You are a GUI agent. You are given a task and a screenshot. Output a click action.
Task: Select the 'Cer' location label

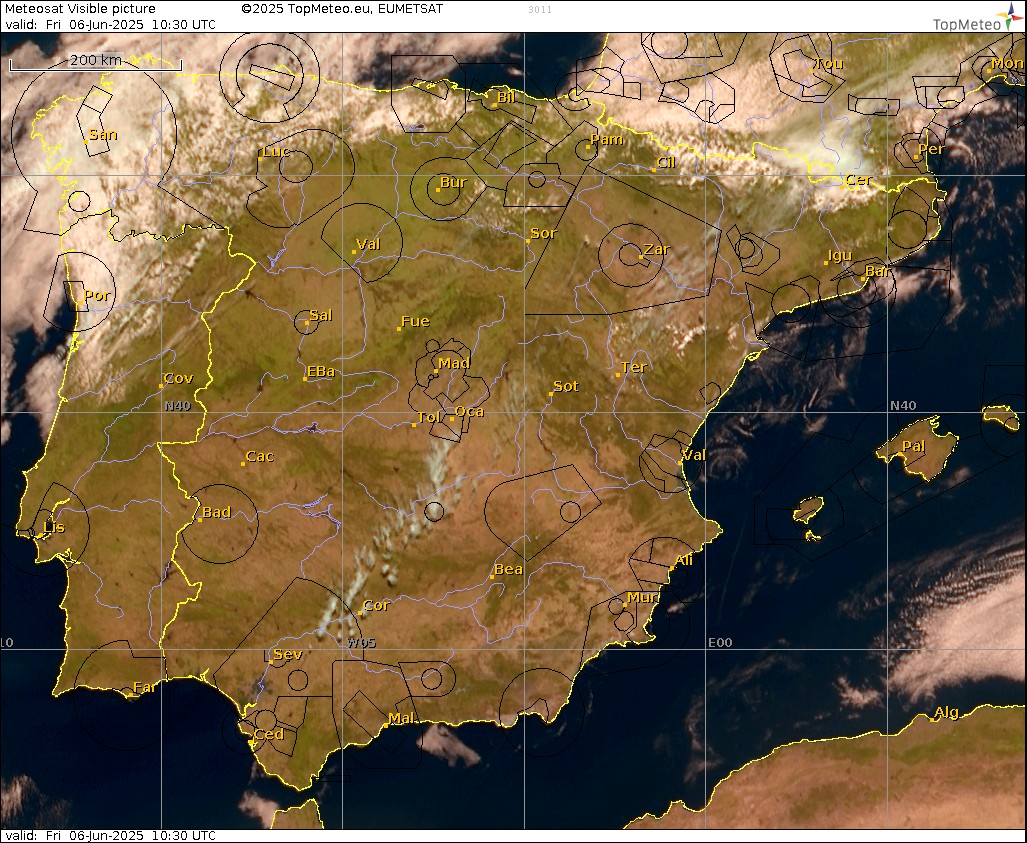point(859,179)
